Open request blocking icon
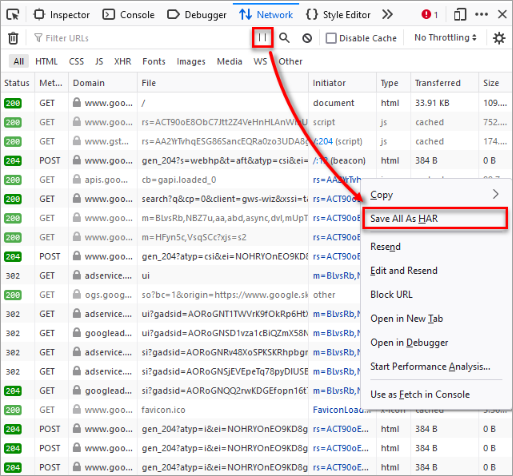The height and width of the screenshot is (476, 513). click(x=307, y=38)
